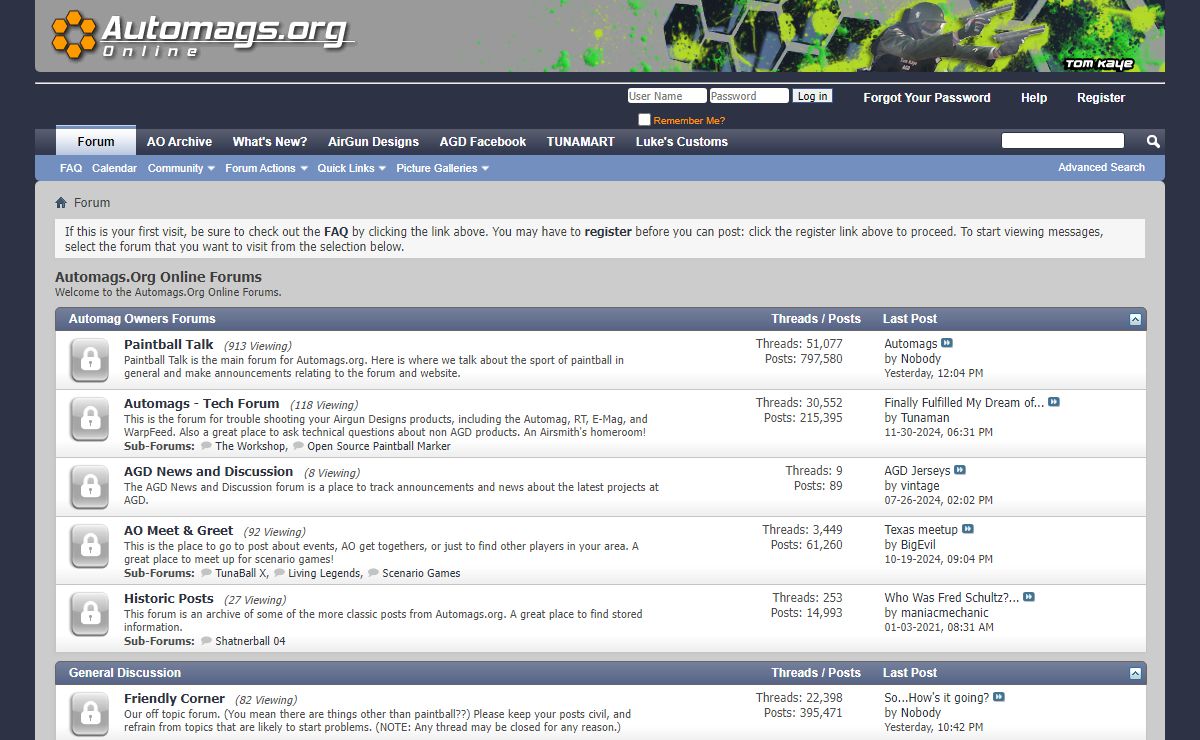Screen dimensions: 1200x740
Task: Click speech bubble icon before Living Legends
Action: [x=279, y=573]
